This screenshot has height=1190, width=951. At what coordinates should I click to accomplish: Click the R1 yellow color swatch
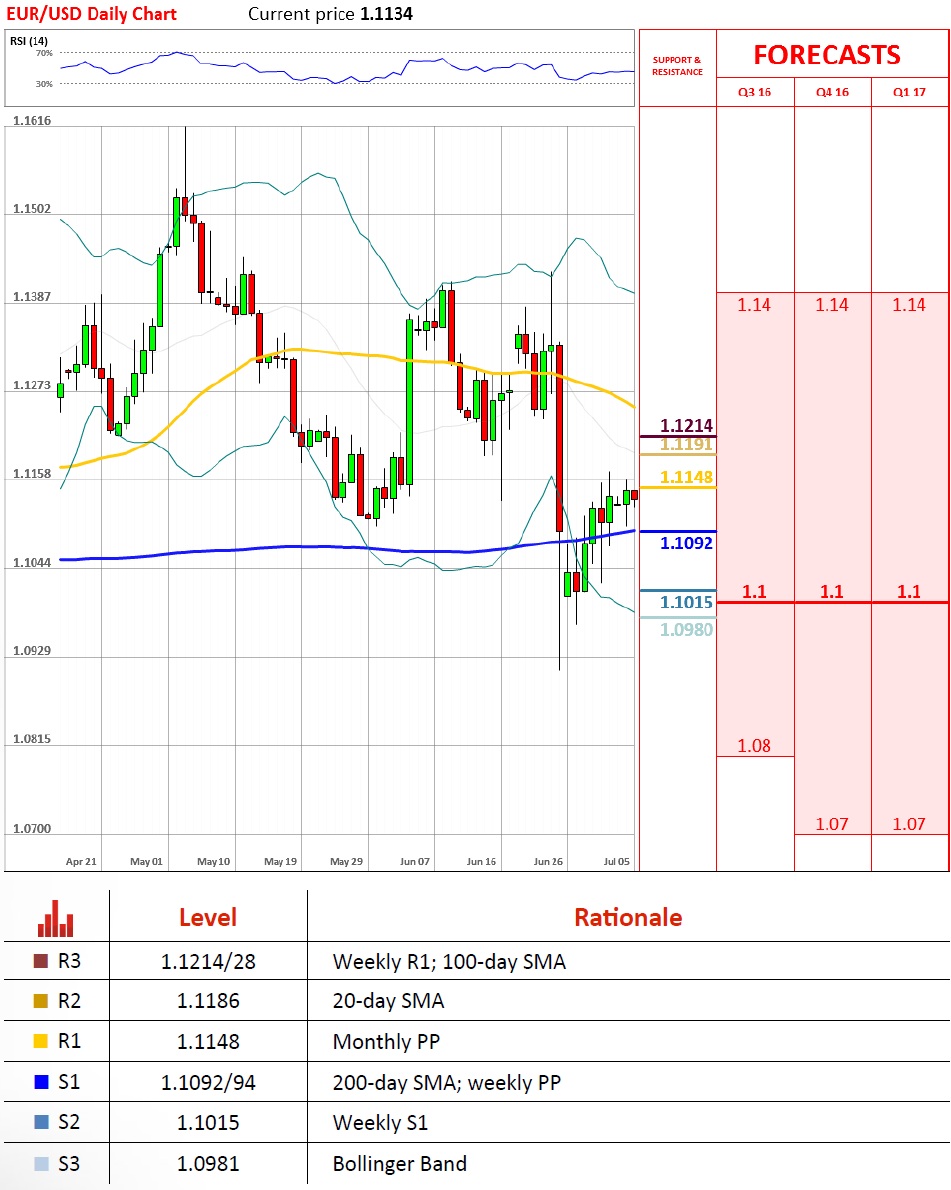click(41, 1041)
